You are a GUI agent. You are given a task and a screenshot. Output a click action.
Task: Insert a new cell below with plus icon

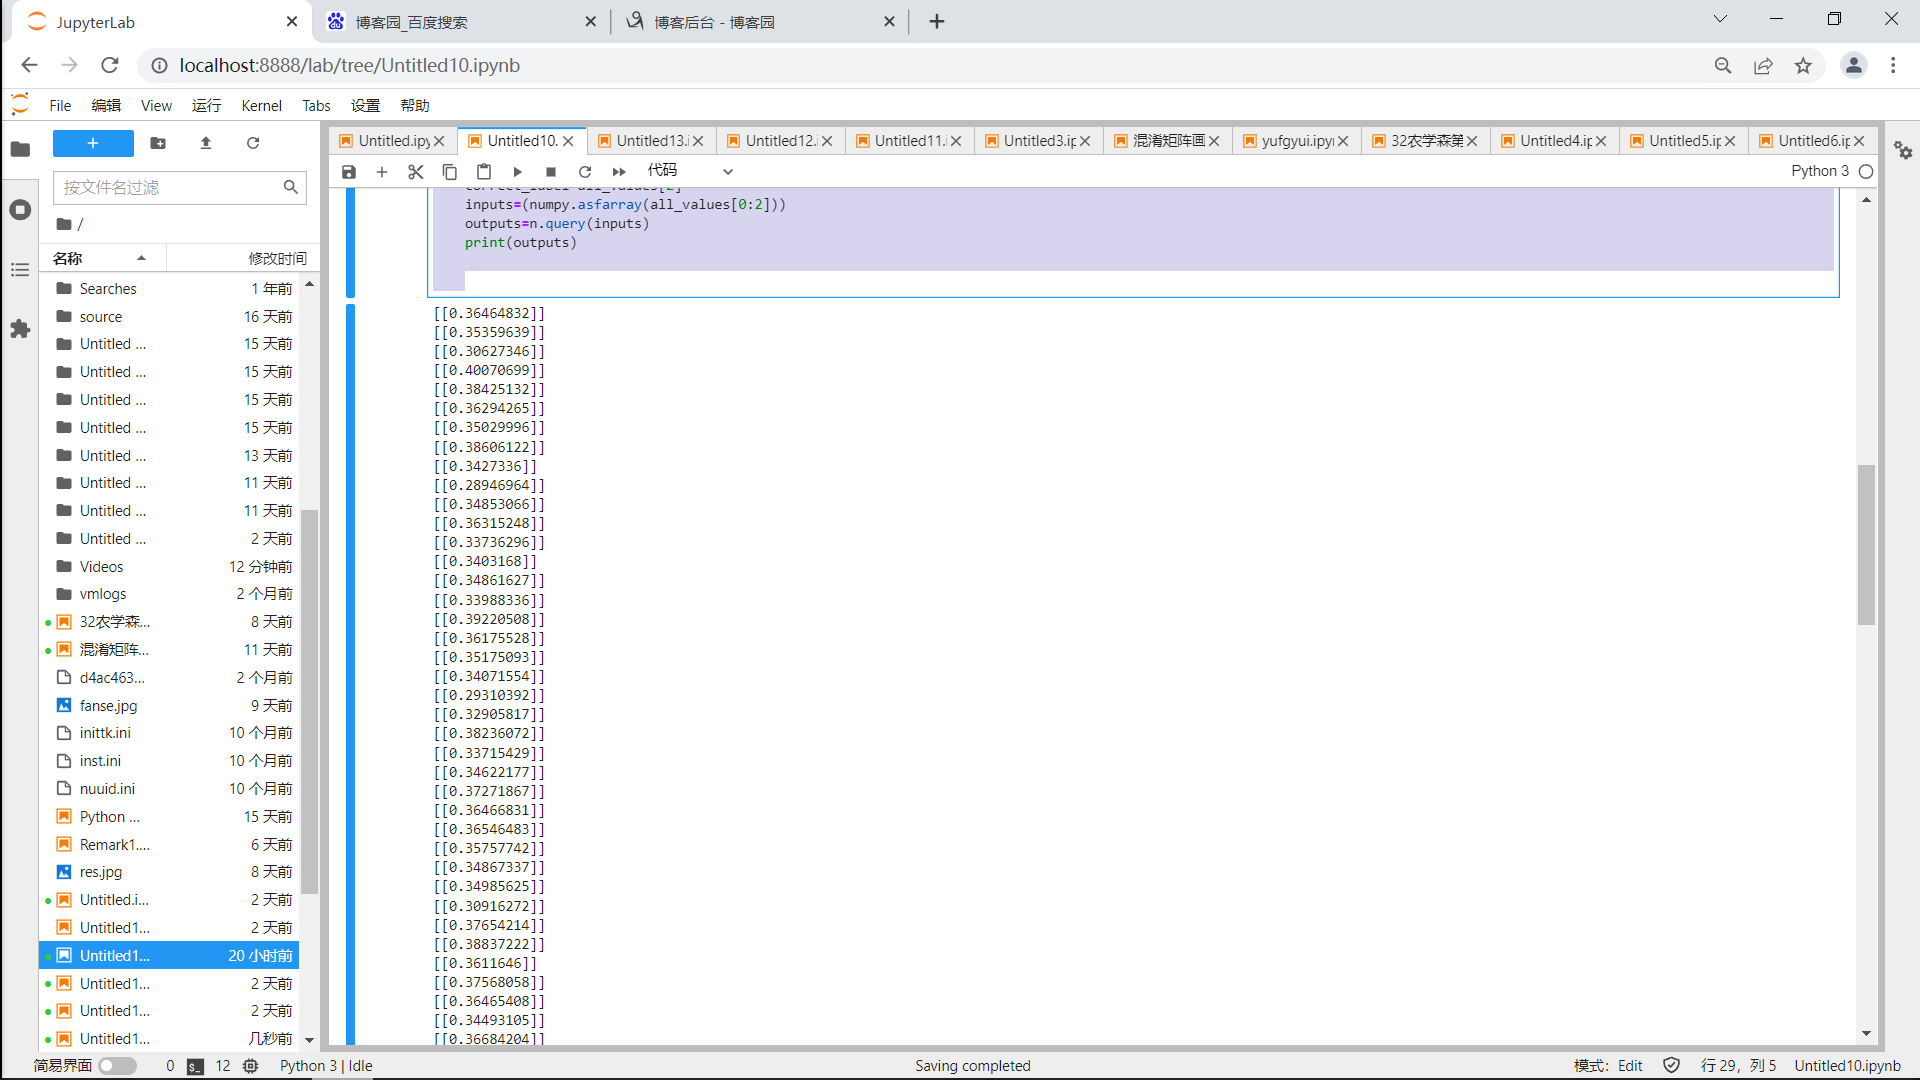(x=382, y=172)
